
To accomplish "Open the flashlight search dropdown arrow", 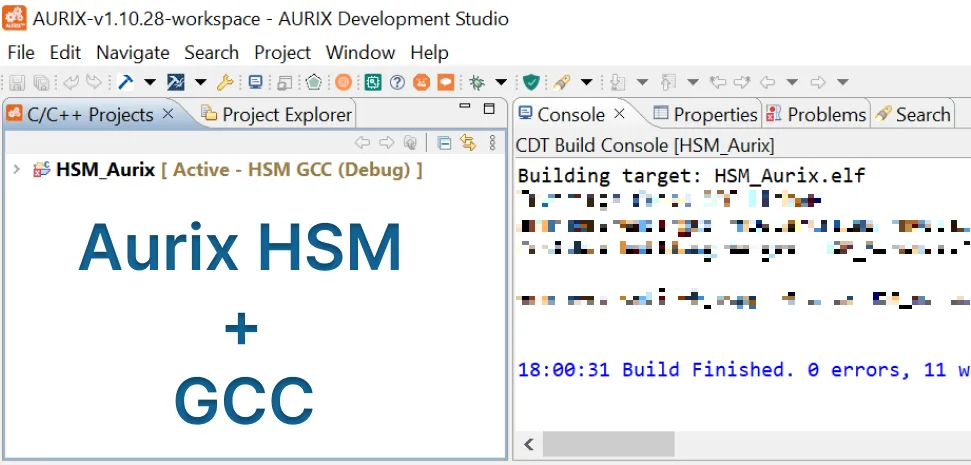I will pyautogui.click(x=586, y=82).
